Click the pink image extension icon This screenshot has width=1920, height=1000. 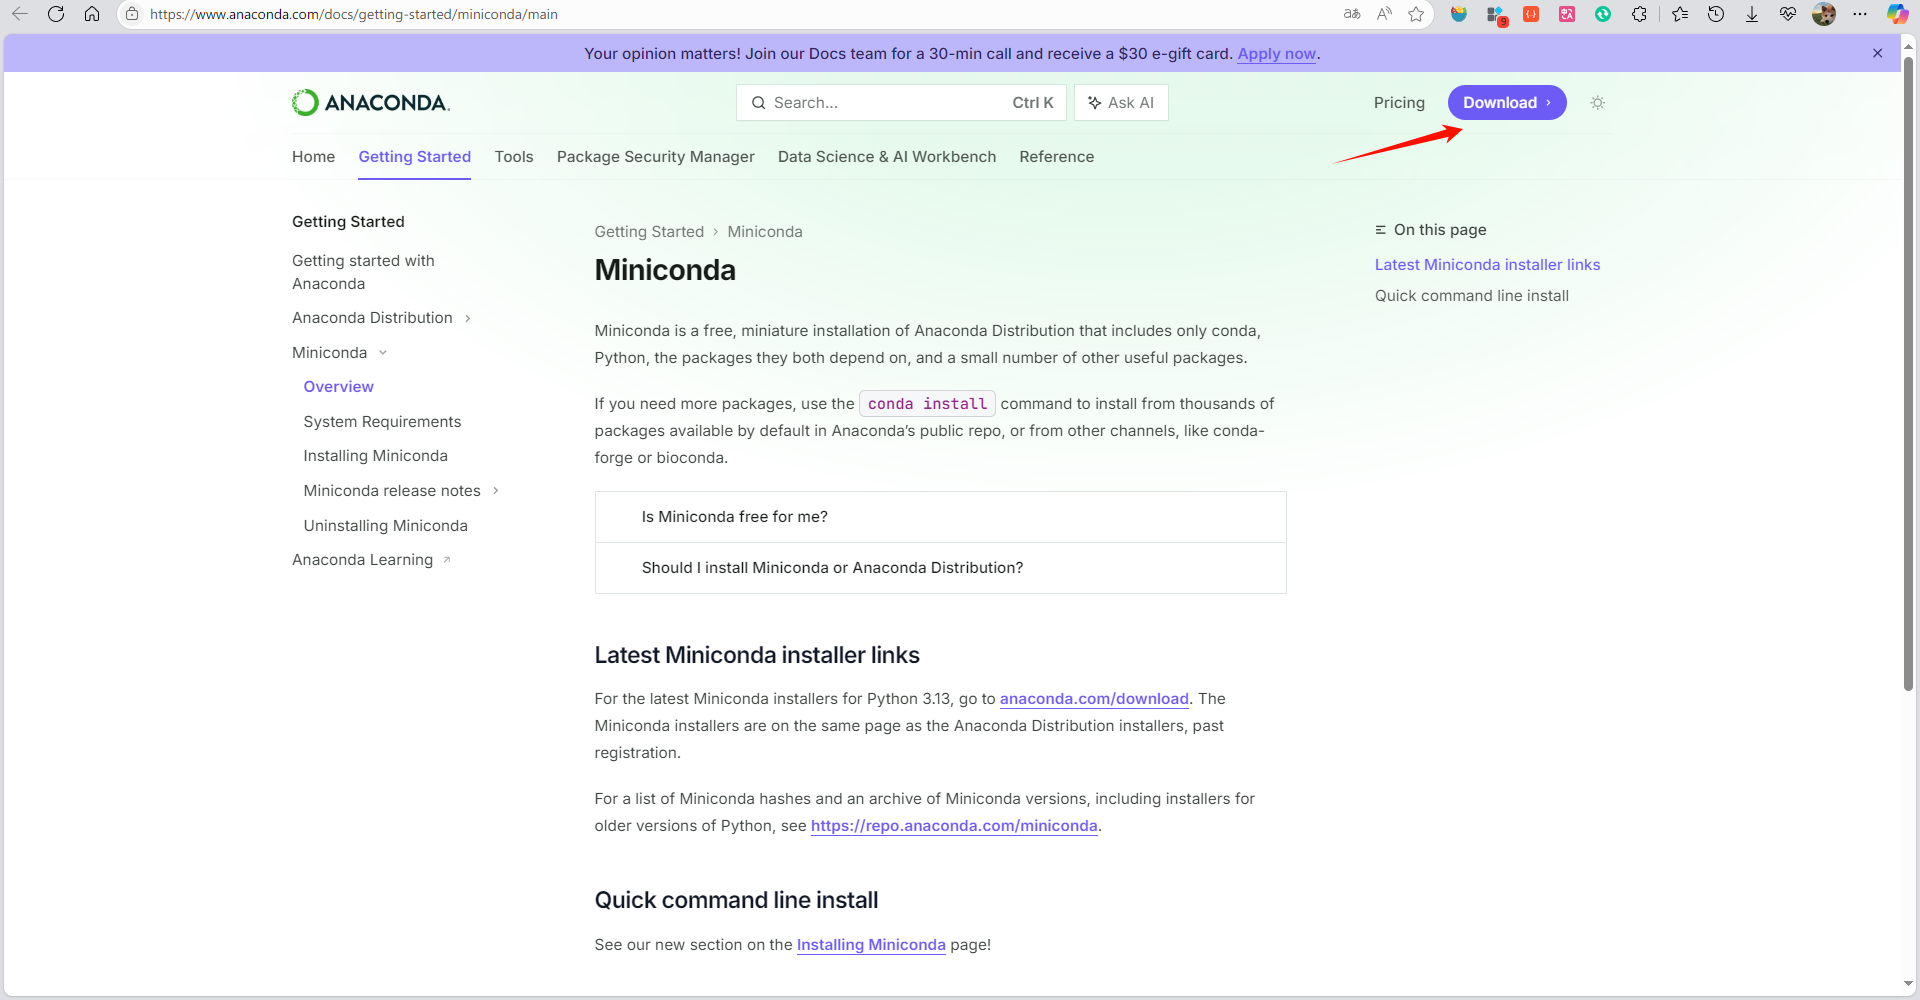[1567, 14]
